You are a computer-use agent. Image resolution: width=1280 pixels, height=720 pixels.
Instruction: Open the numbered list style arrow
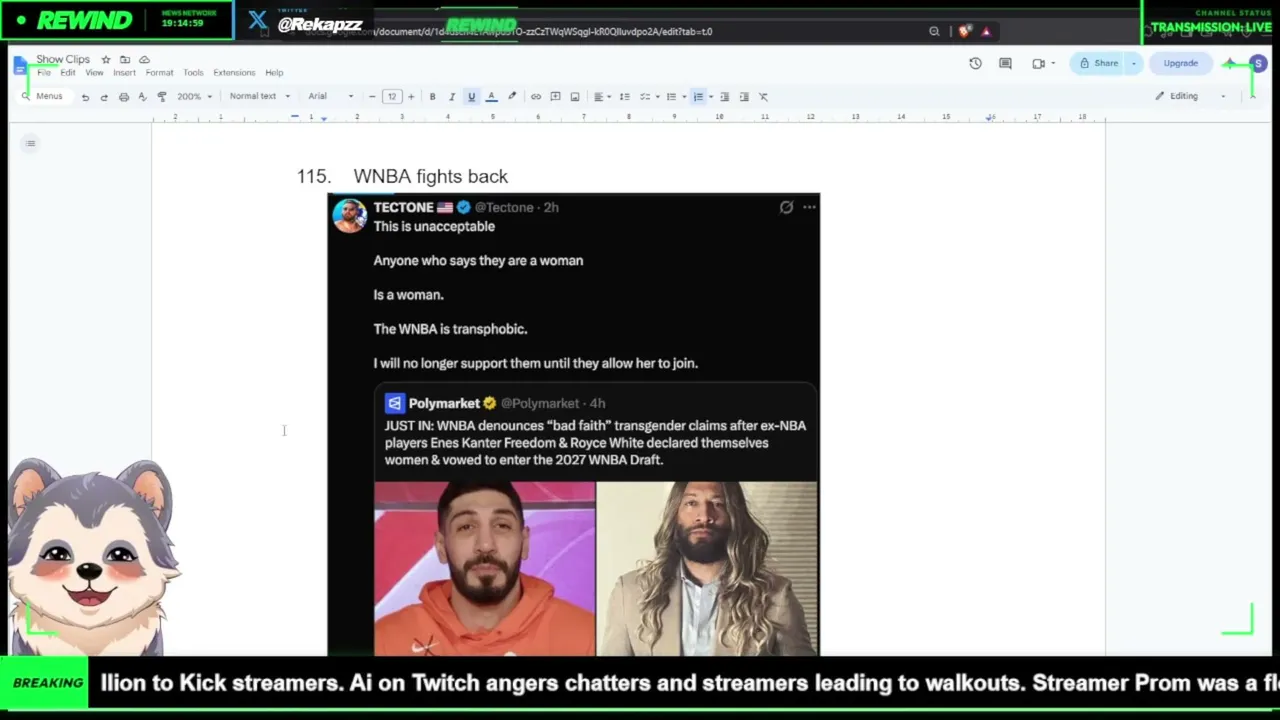click(x=710, y=97)
